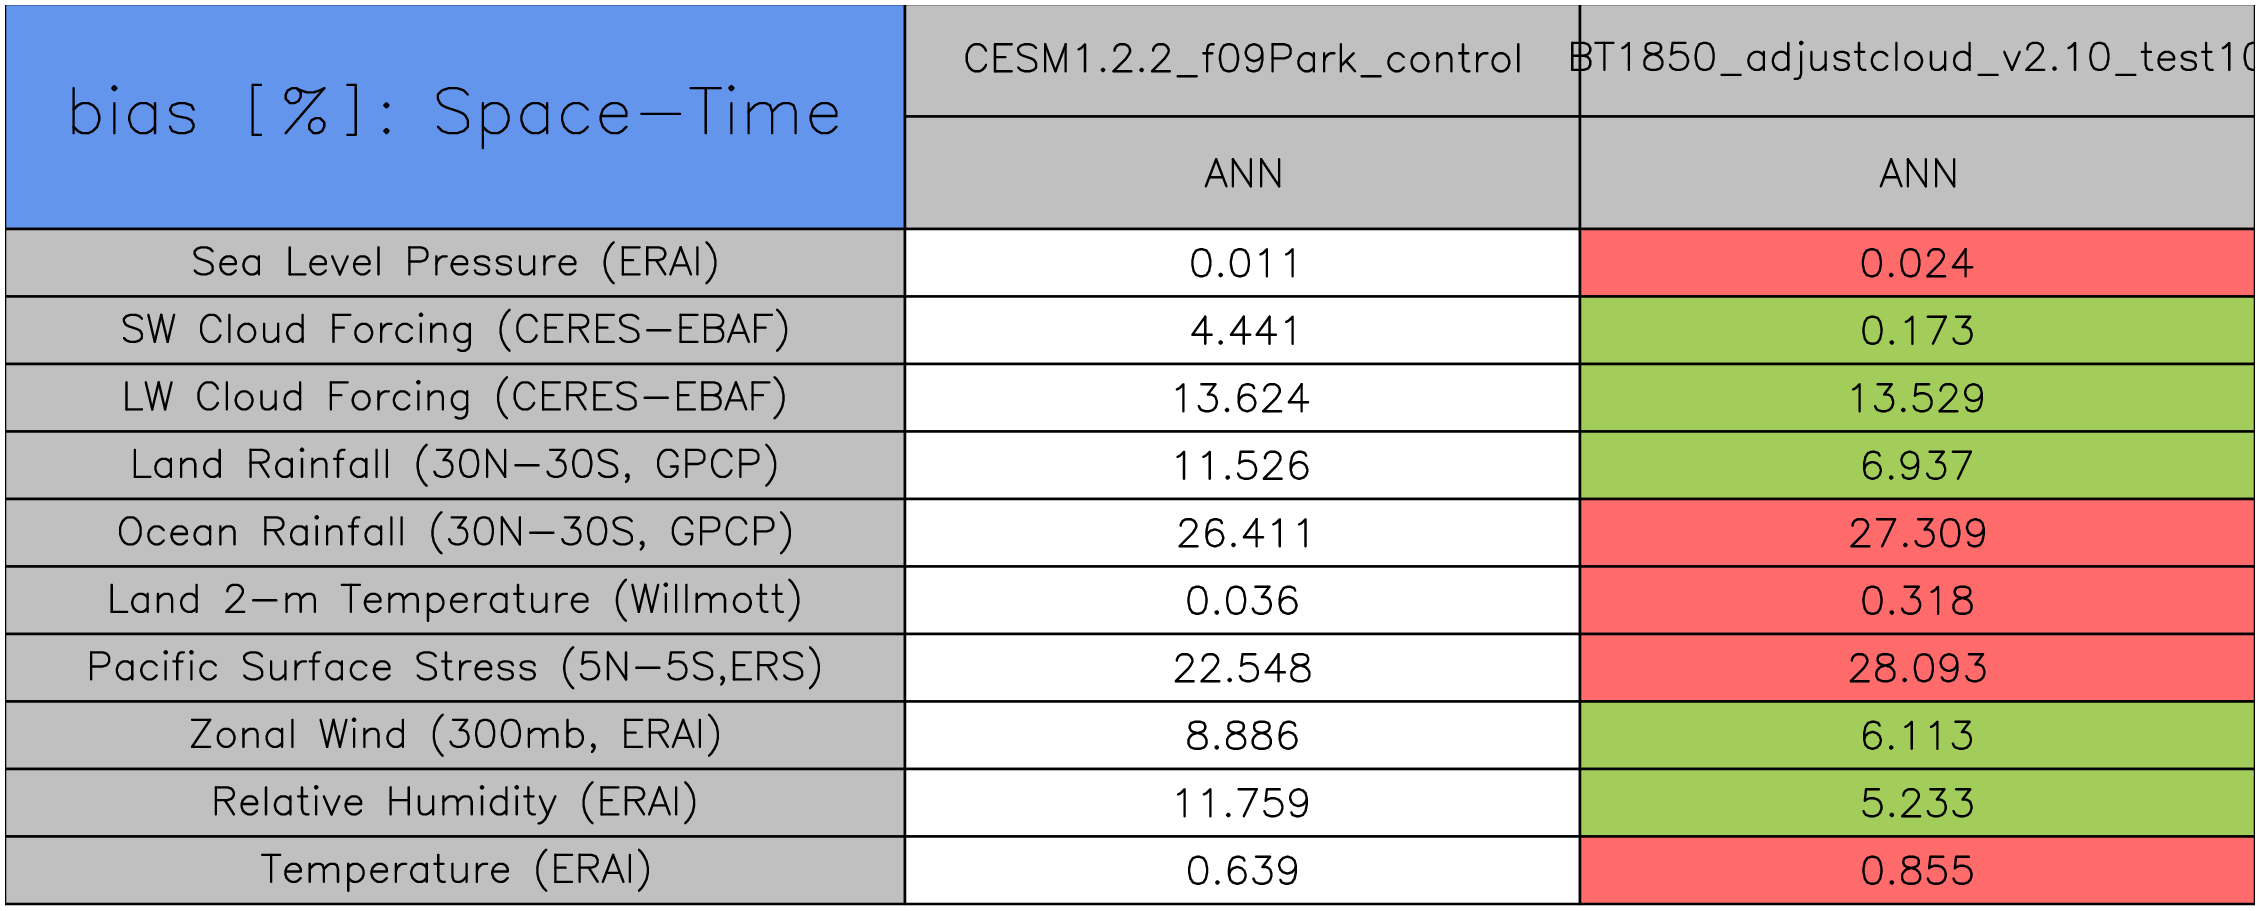Select the Sea Level Pressure (ERAI) row label
Screen dimensions: 2260x911
455,262
